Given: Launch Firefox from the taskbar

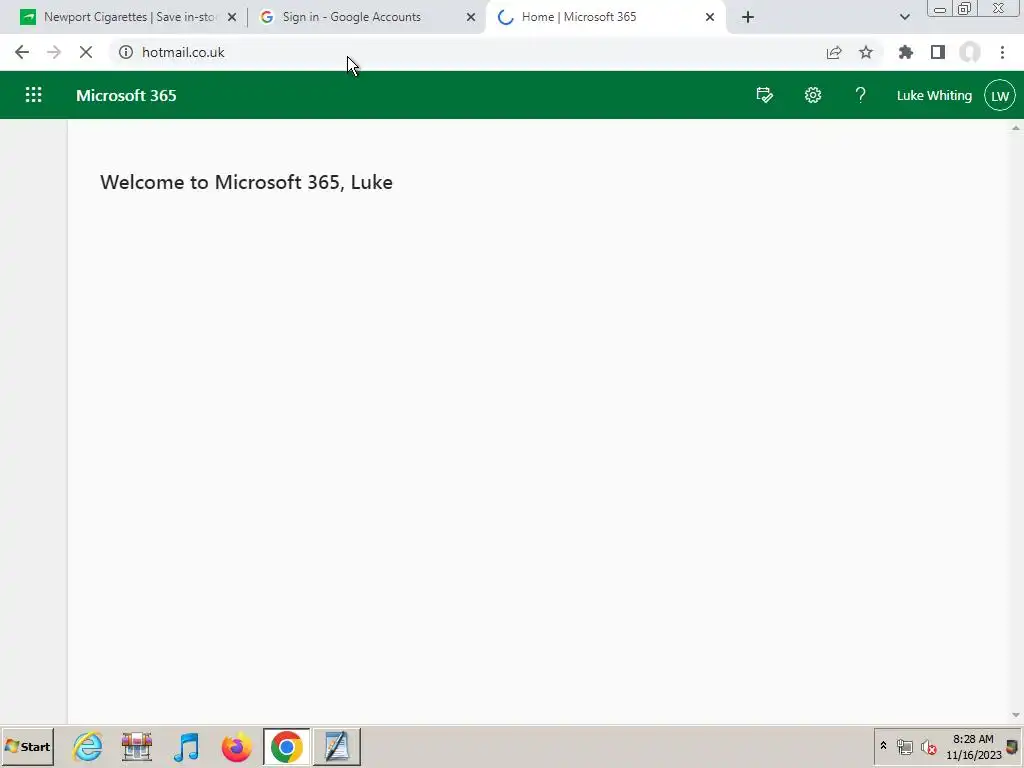Looking at the screenshot, I should click(x=236, y=746).
